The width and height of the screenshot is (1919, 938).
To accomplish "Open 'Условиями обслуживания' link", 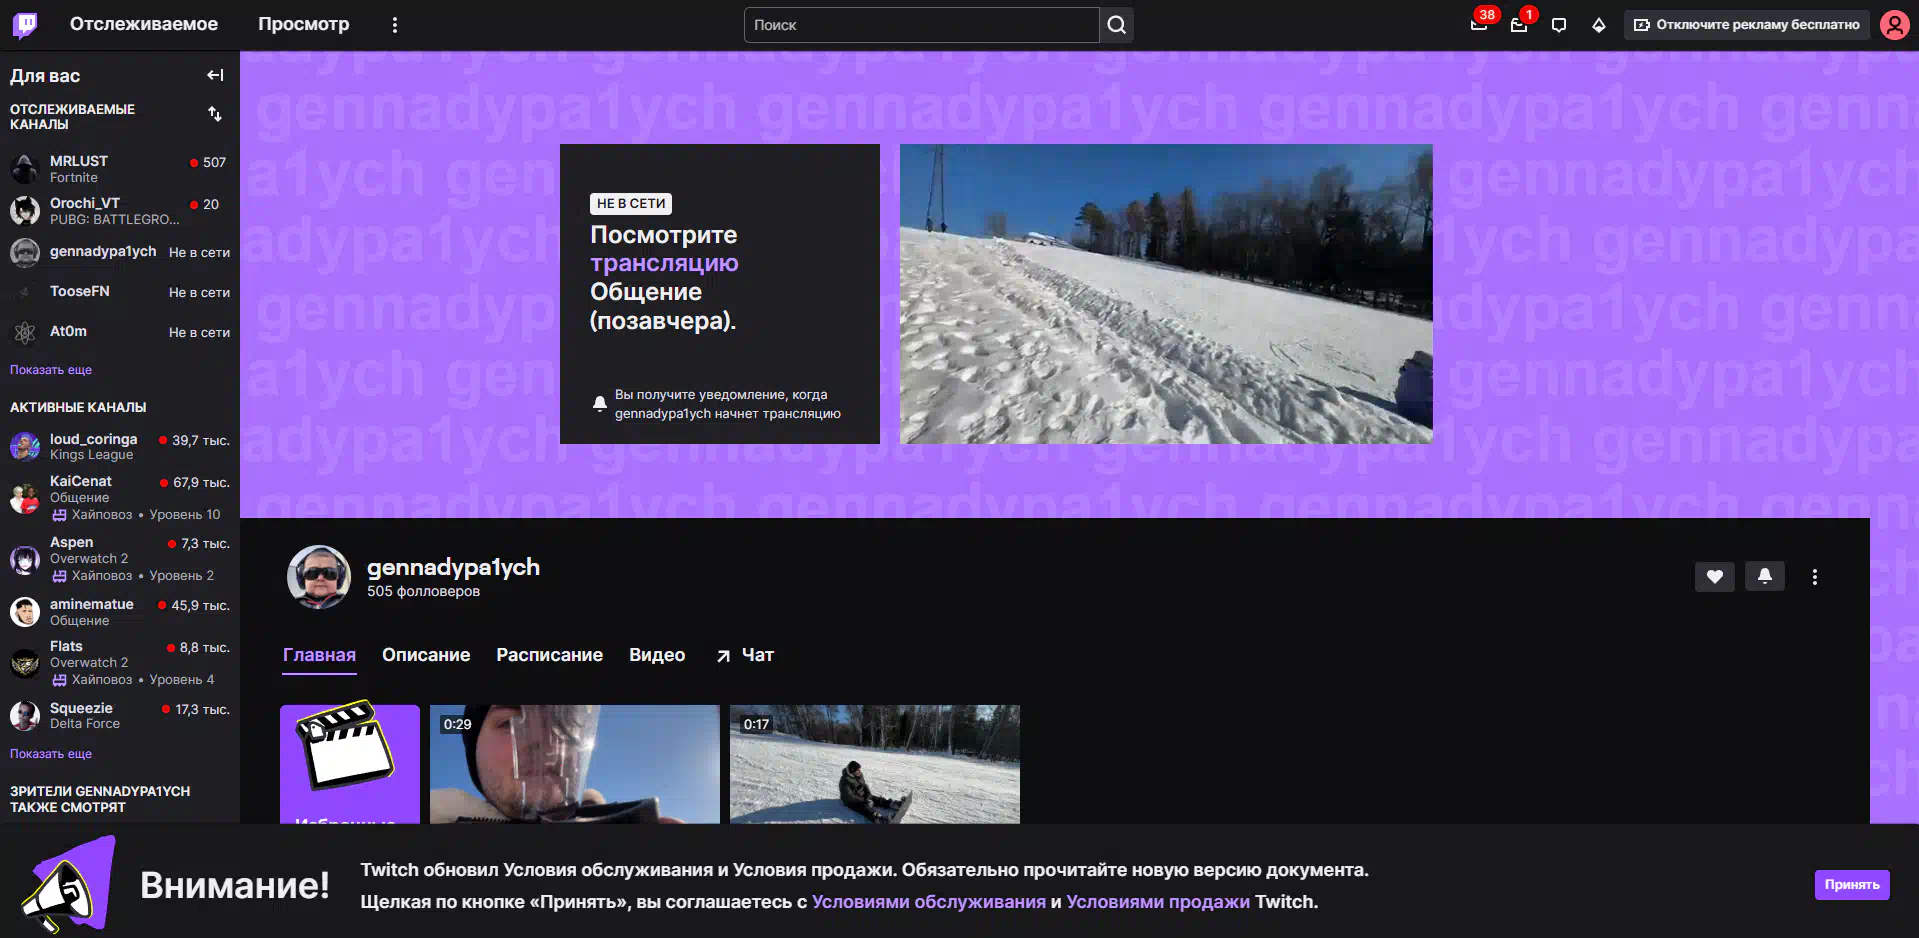I will 929,902.
